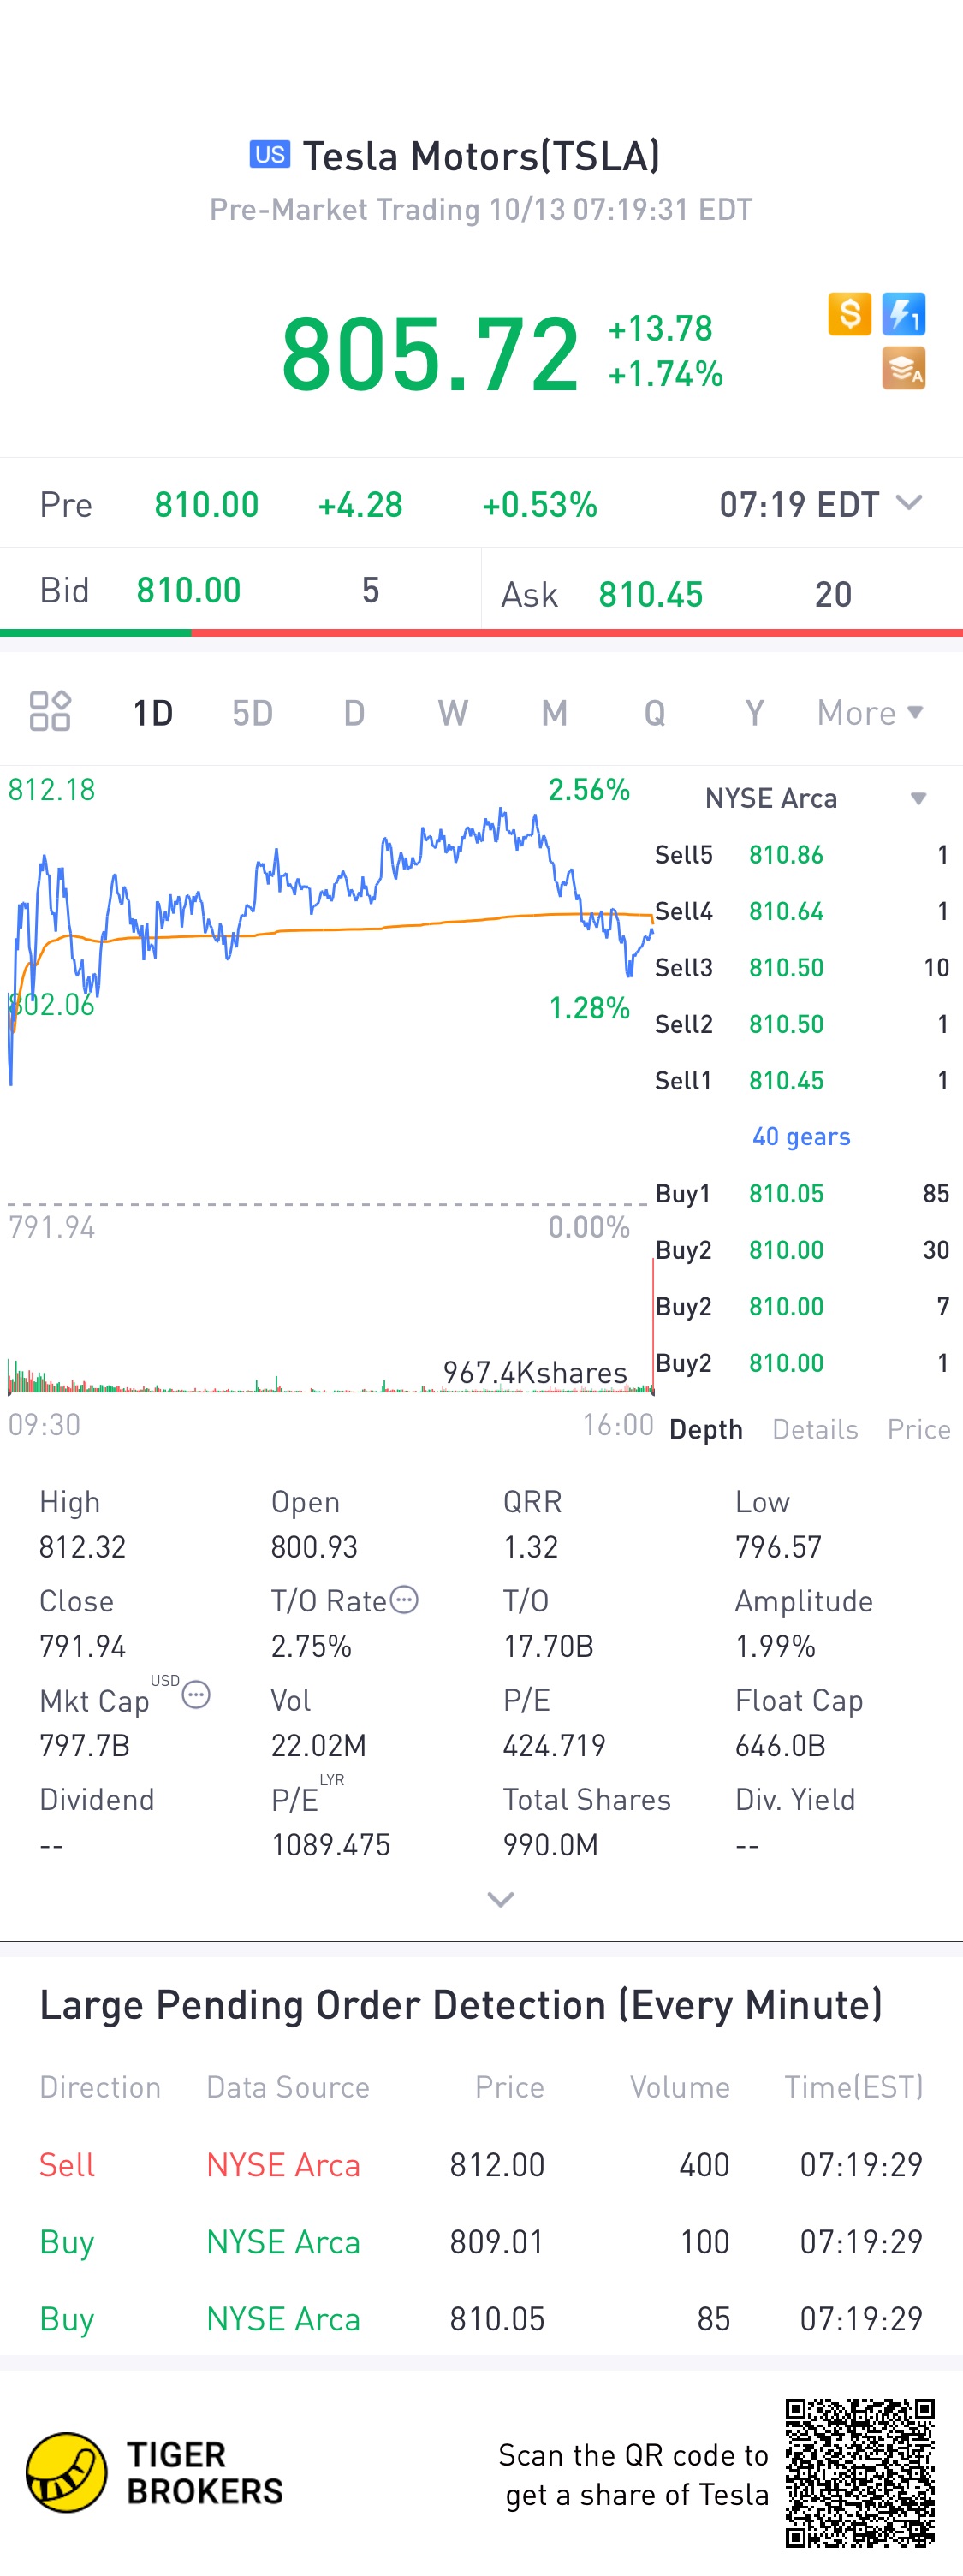Open the More timeframes dropdown

(x=870, y=713)
